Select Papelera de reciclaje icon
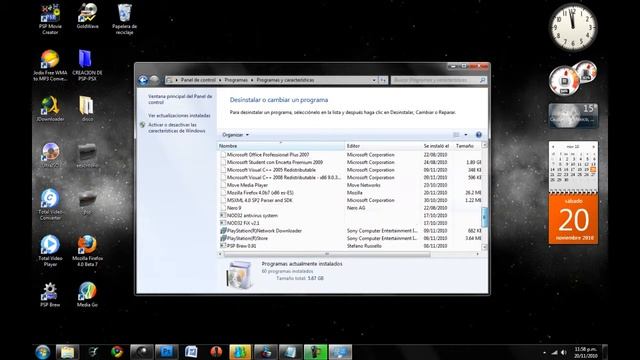The width and height of the screenshot is (640, 360). tap(124, 19)
